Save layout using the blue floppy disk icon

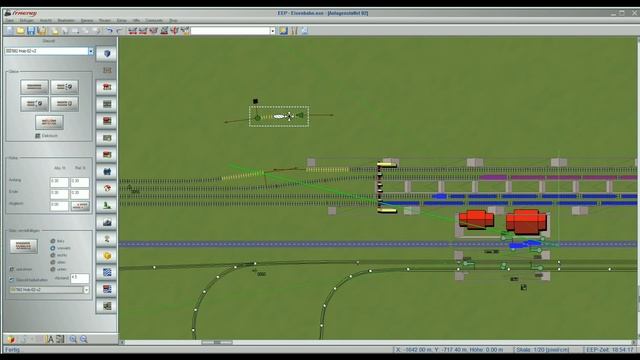pyautogui.click(x=31, y=31)
